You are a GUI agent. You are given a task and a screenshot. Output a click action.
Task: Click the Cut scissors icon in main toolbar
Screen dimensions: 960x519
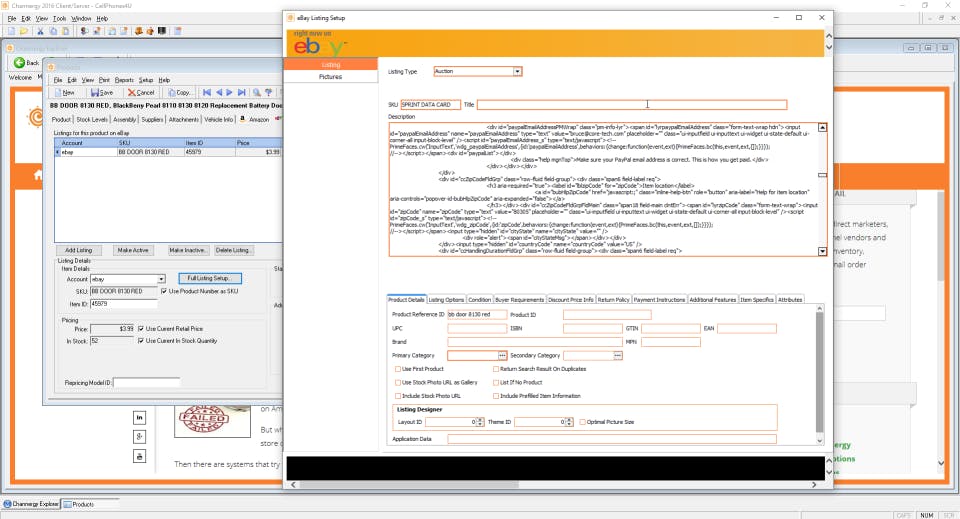pyautogui.click(x=40, y=31)
